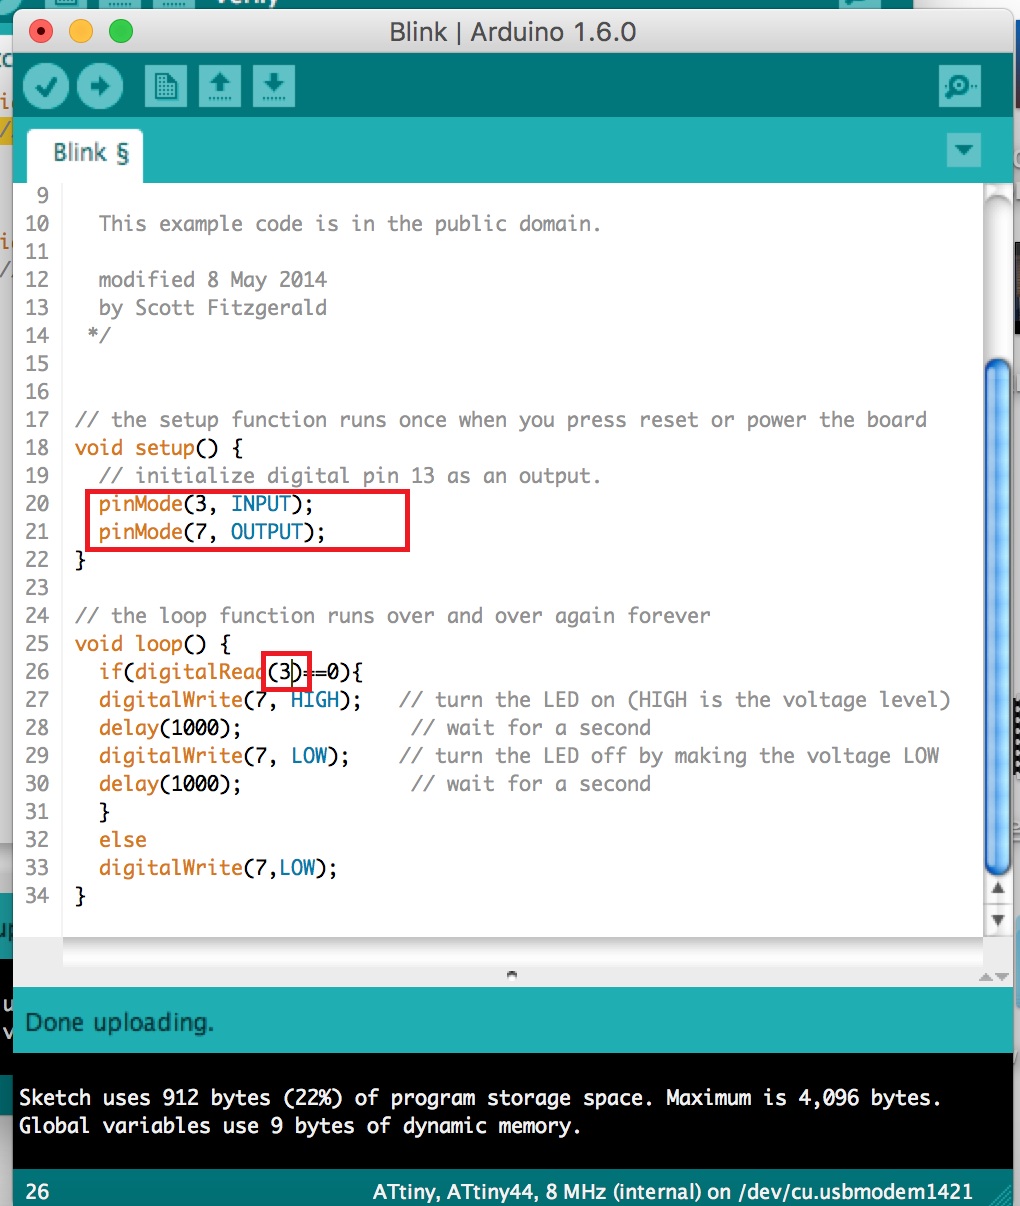The width and height of the screenshot is (1020, 1206).
Task: Click the 'Blink | Arduino 1.6.0' window title
Action: pos(513,32)
